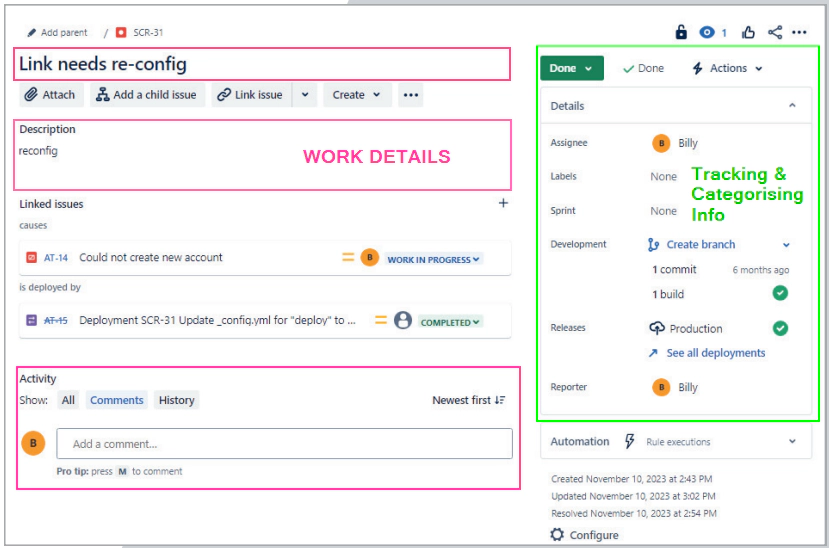Click the Link issue button

(252, 95)
